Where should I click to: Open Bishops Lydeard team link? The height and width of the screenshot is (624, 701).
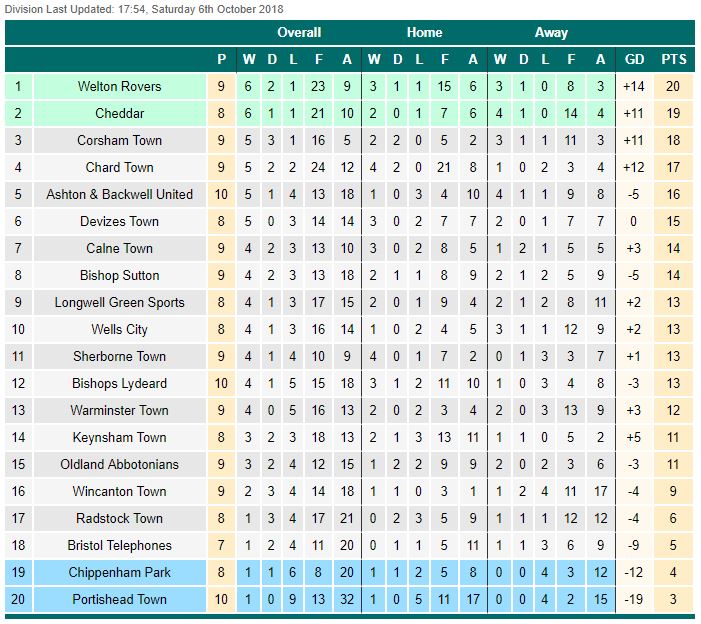click(119, 383)
